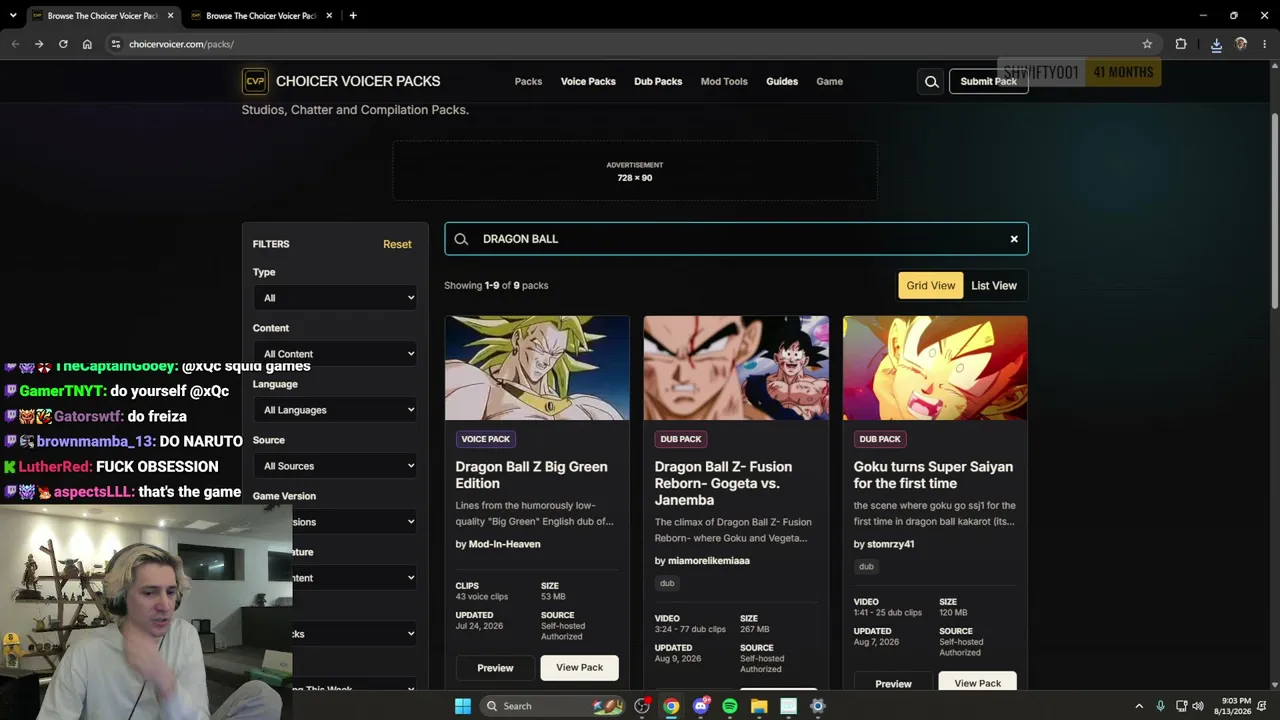Image resolution: width=1280 pixels, height=720 pixels.
Task: Open the volume icon in system tray
Action: [x=1199, y=706]
